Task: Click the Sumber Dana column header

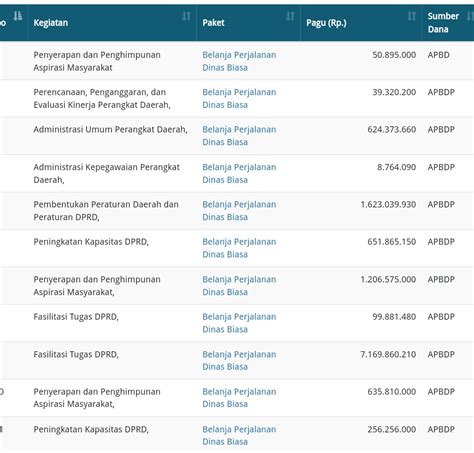Action: click(448, 23)
